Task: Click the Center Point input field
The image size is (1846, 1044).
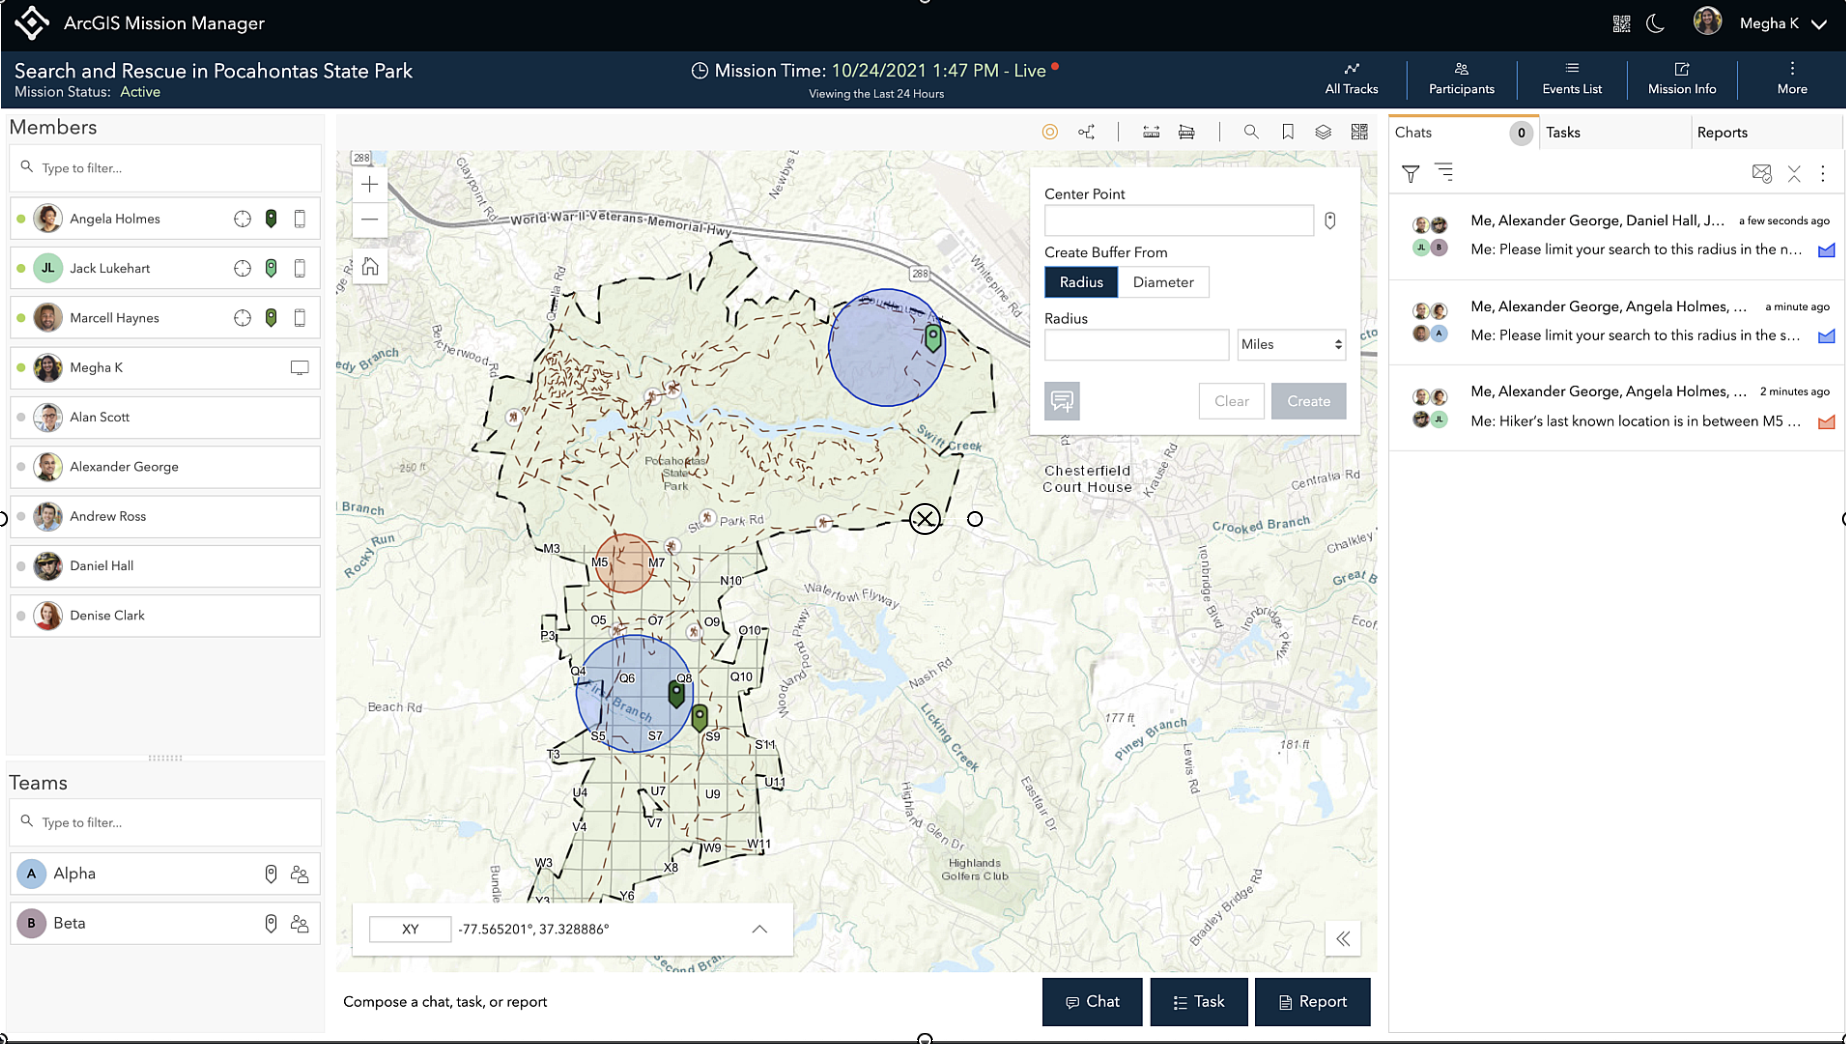Action: tap(1179, 221)
